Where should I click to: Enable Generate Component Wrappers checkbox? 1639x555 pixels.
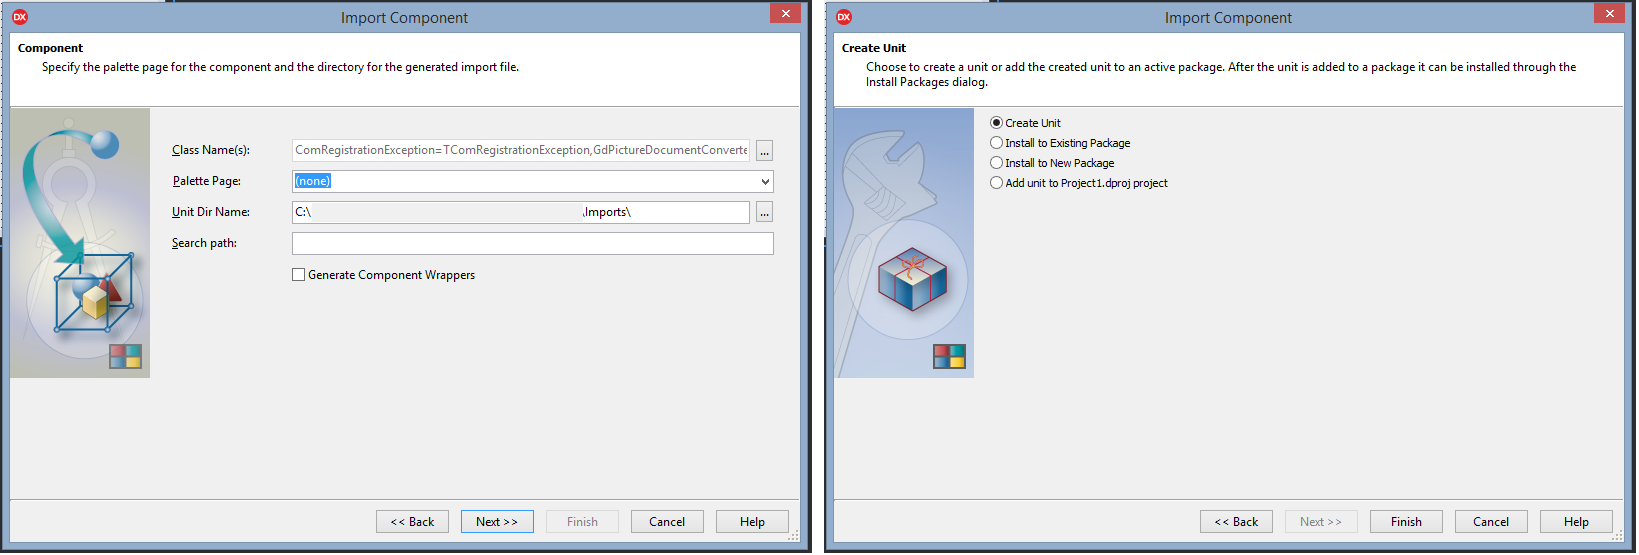(298, 275)
